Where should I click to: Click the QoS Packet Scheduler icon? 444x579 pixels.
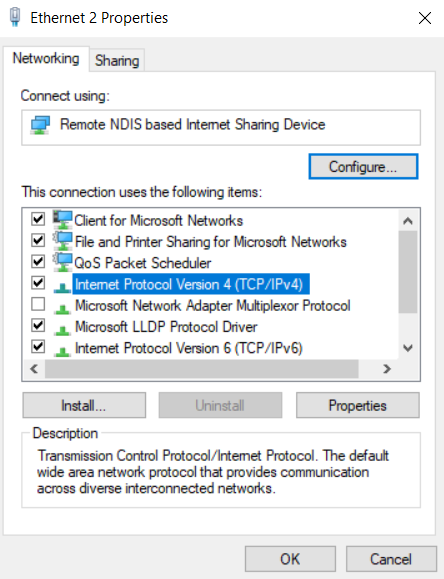click(x=62, y=263)
